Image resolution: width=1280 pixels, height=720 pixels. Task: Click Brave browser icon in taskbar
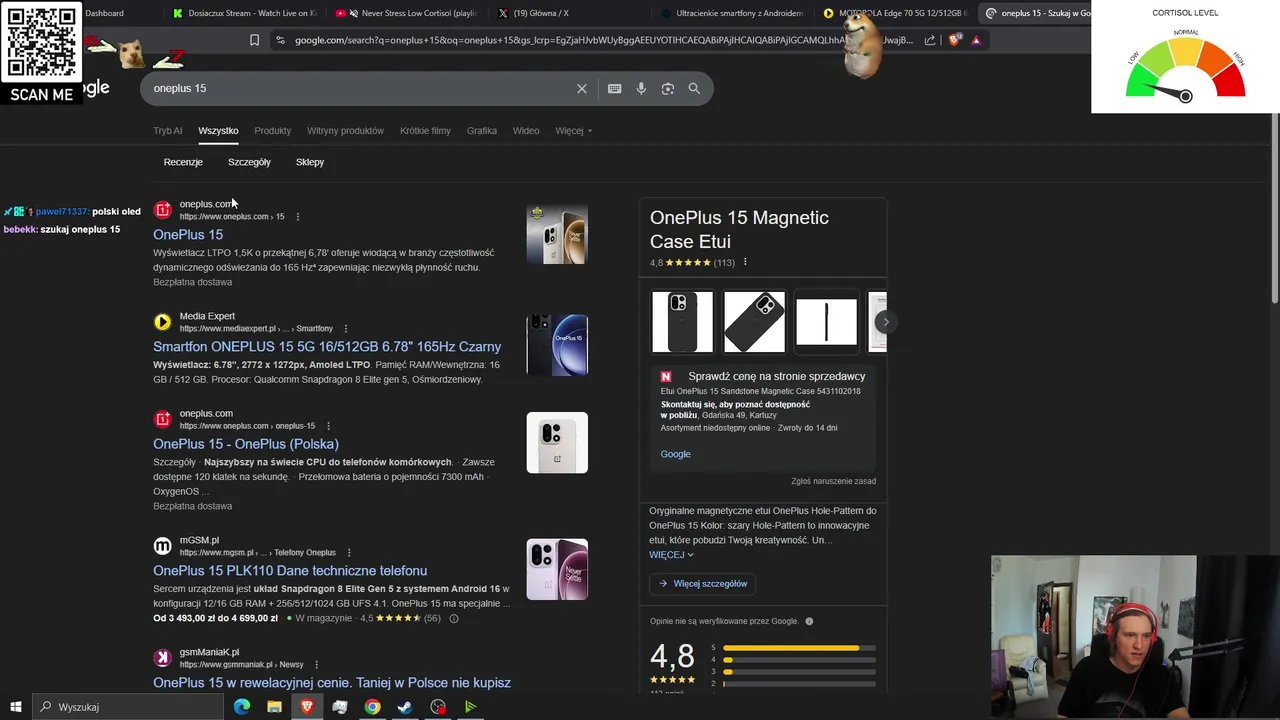307,707
